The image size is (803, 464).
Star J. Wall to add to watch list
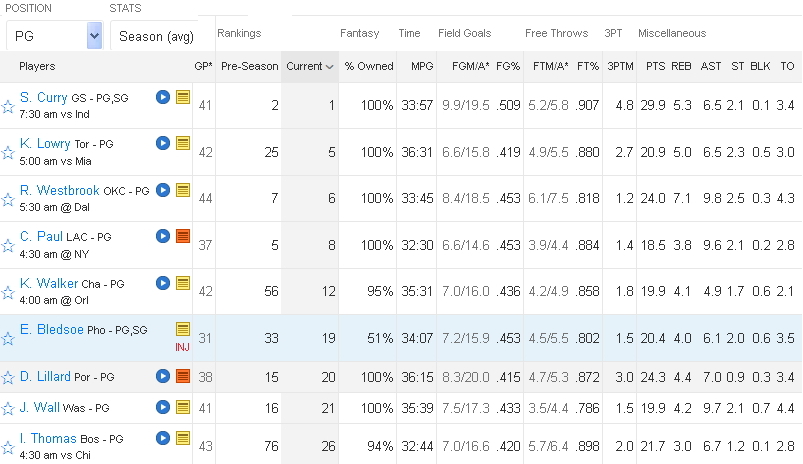(x=8, y=409)
